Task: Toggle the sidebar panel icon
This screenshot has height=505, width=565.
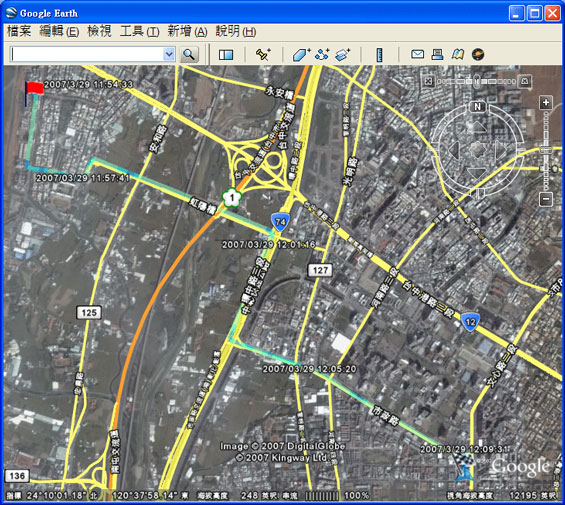Action: tap(226, 55)
